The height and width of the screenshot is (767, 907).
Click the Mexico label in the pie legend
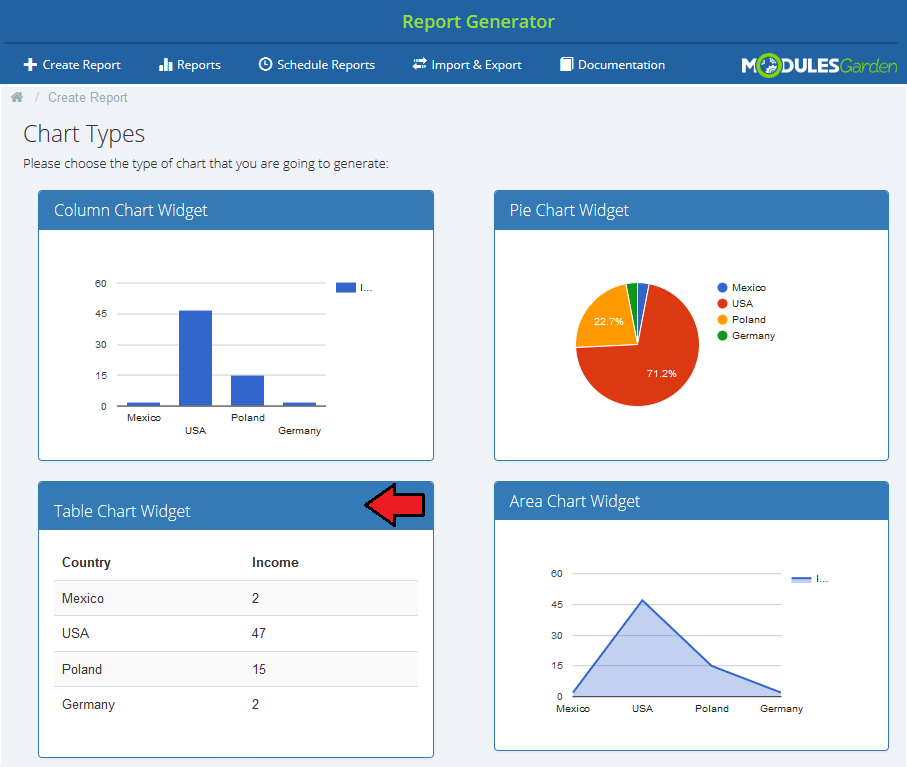[749, 287]
